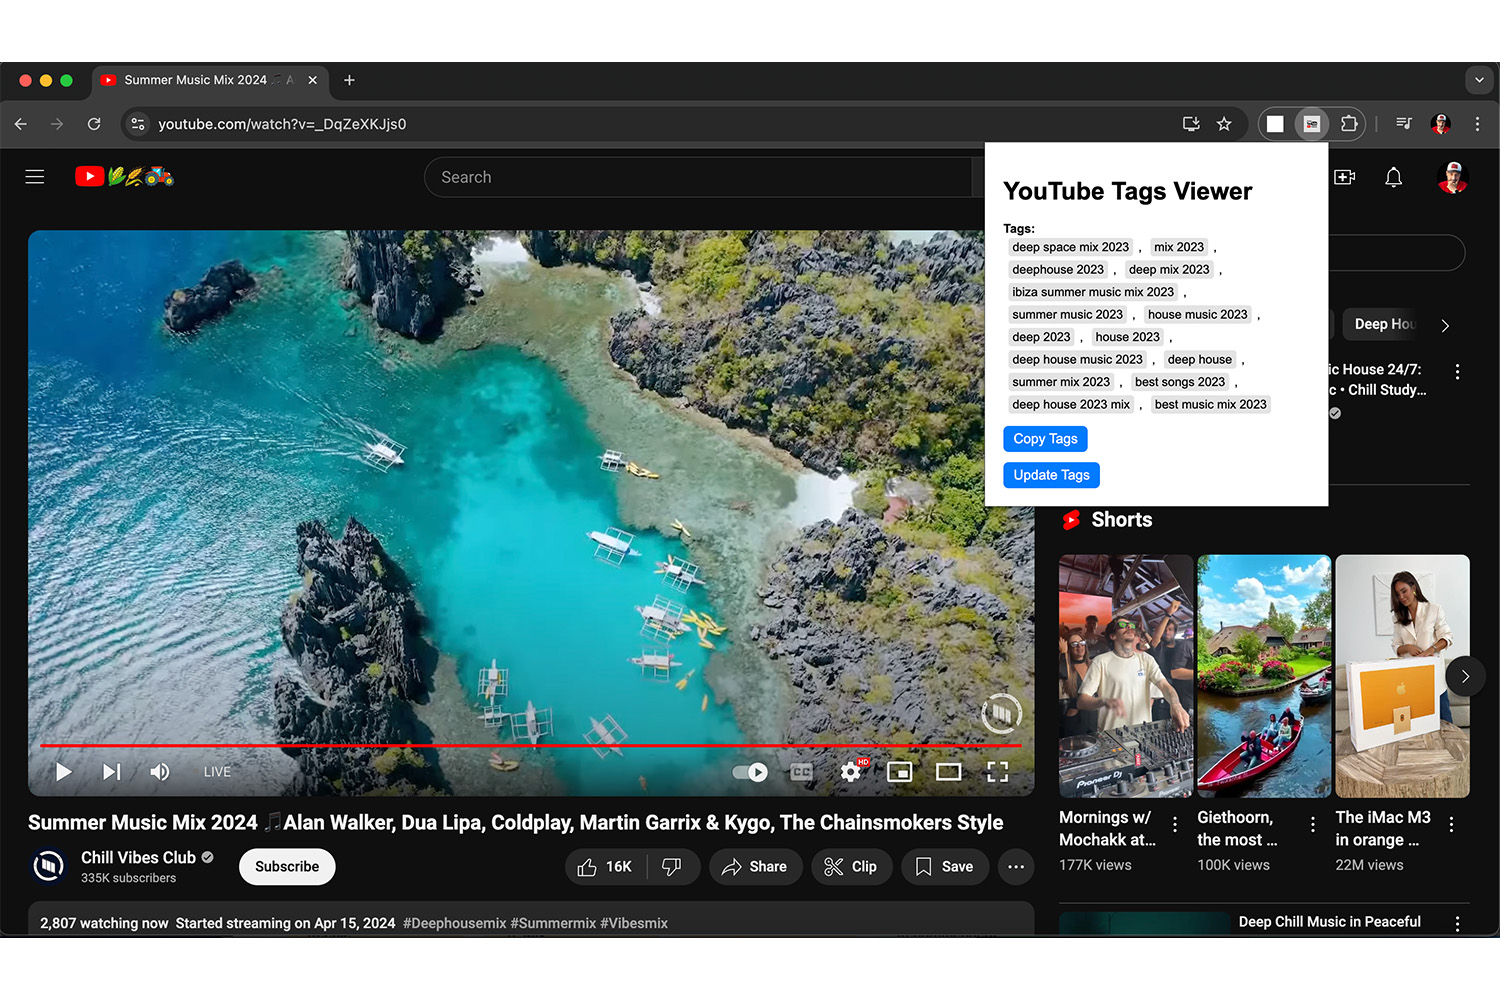Open the Chill Vibes Club channel name
The height and width of the screenshot is (1000, 1500).
pos(138,858)
